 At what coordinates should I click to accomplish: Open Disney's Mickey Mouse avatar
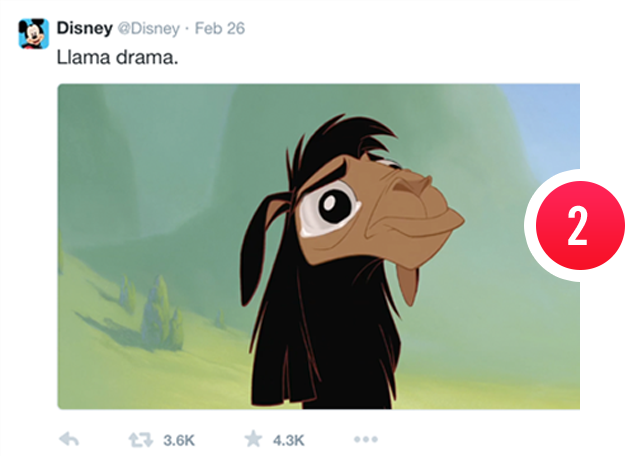34,33
